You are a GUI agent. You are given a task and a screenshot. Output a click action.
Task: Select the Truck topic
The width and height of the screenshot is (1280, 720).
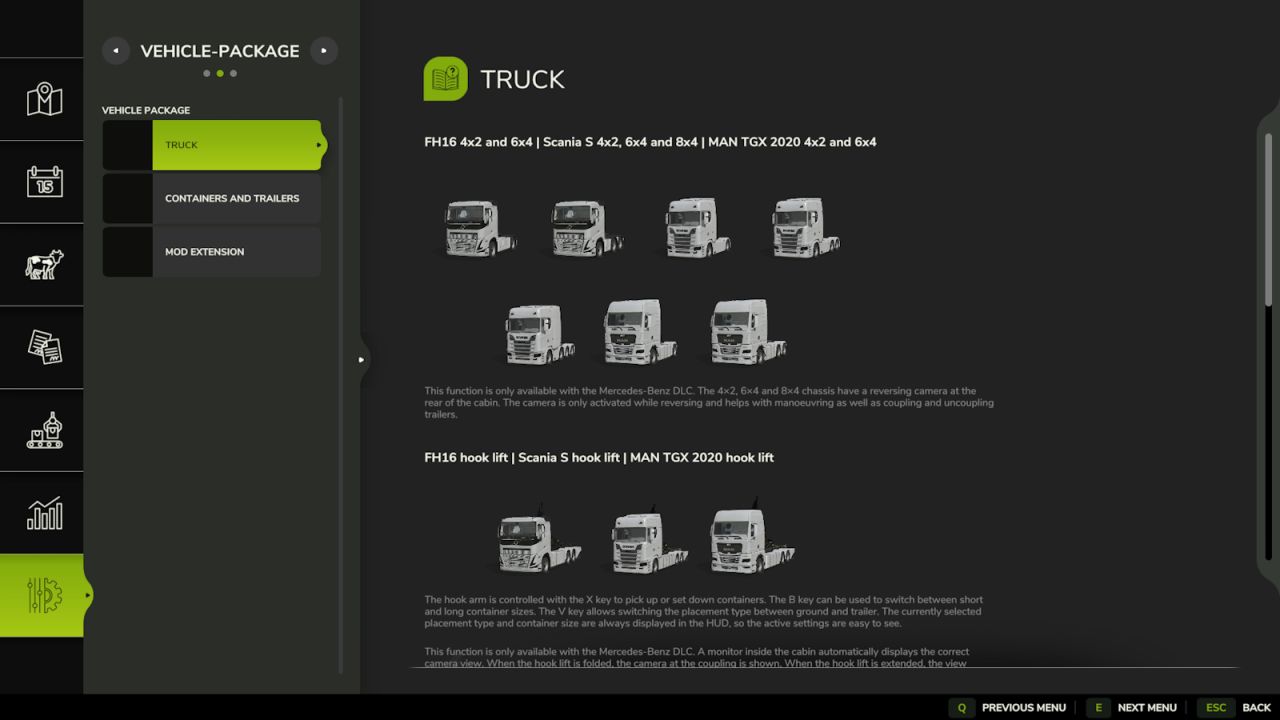pos(212,145)
